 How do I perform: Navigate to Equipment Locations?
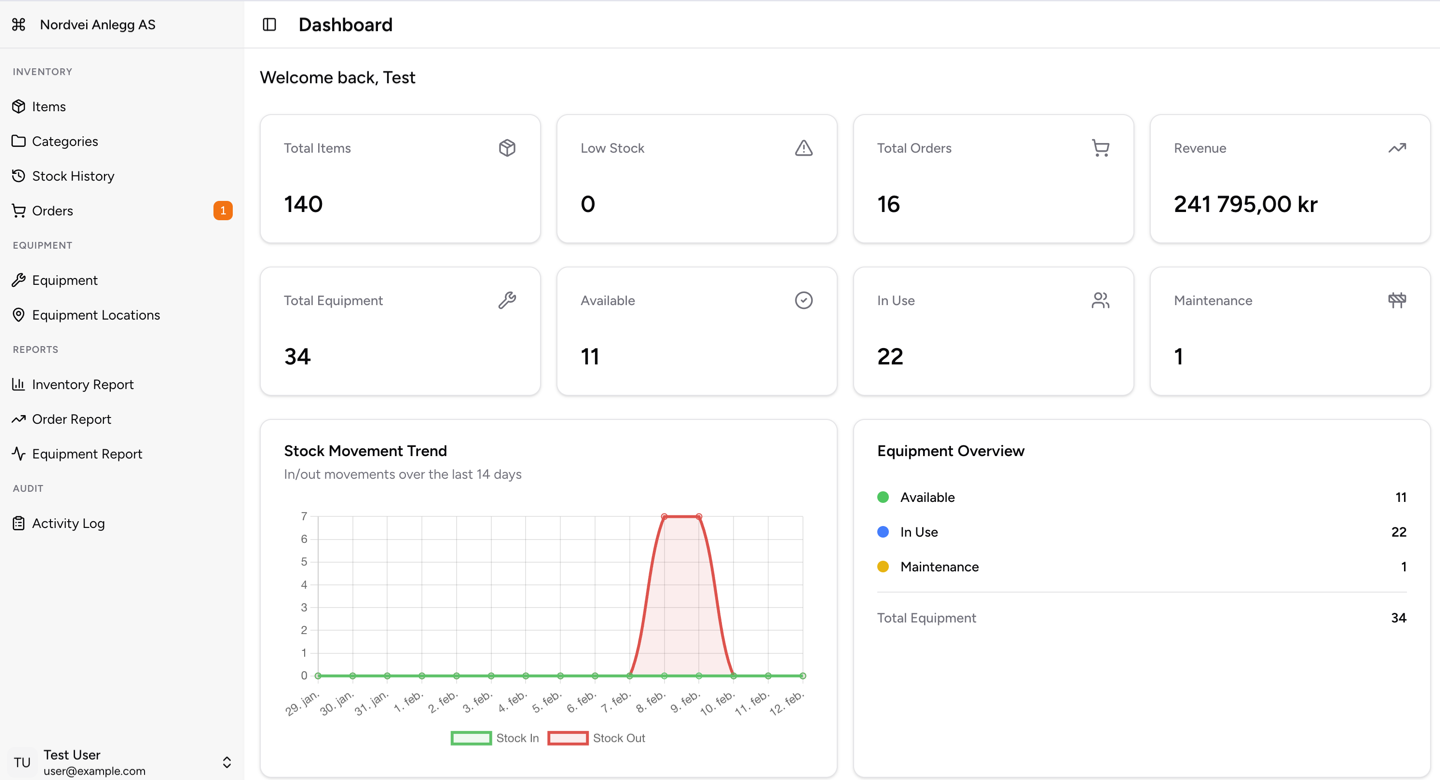[x=97, y=314]
